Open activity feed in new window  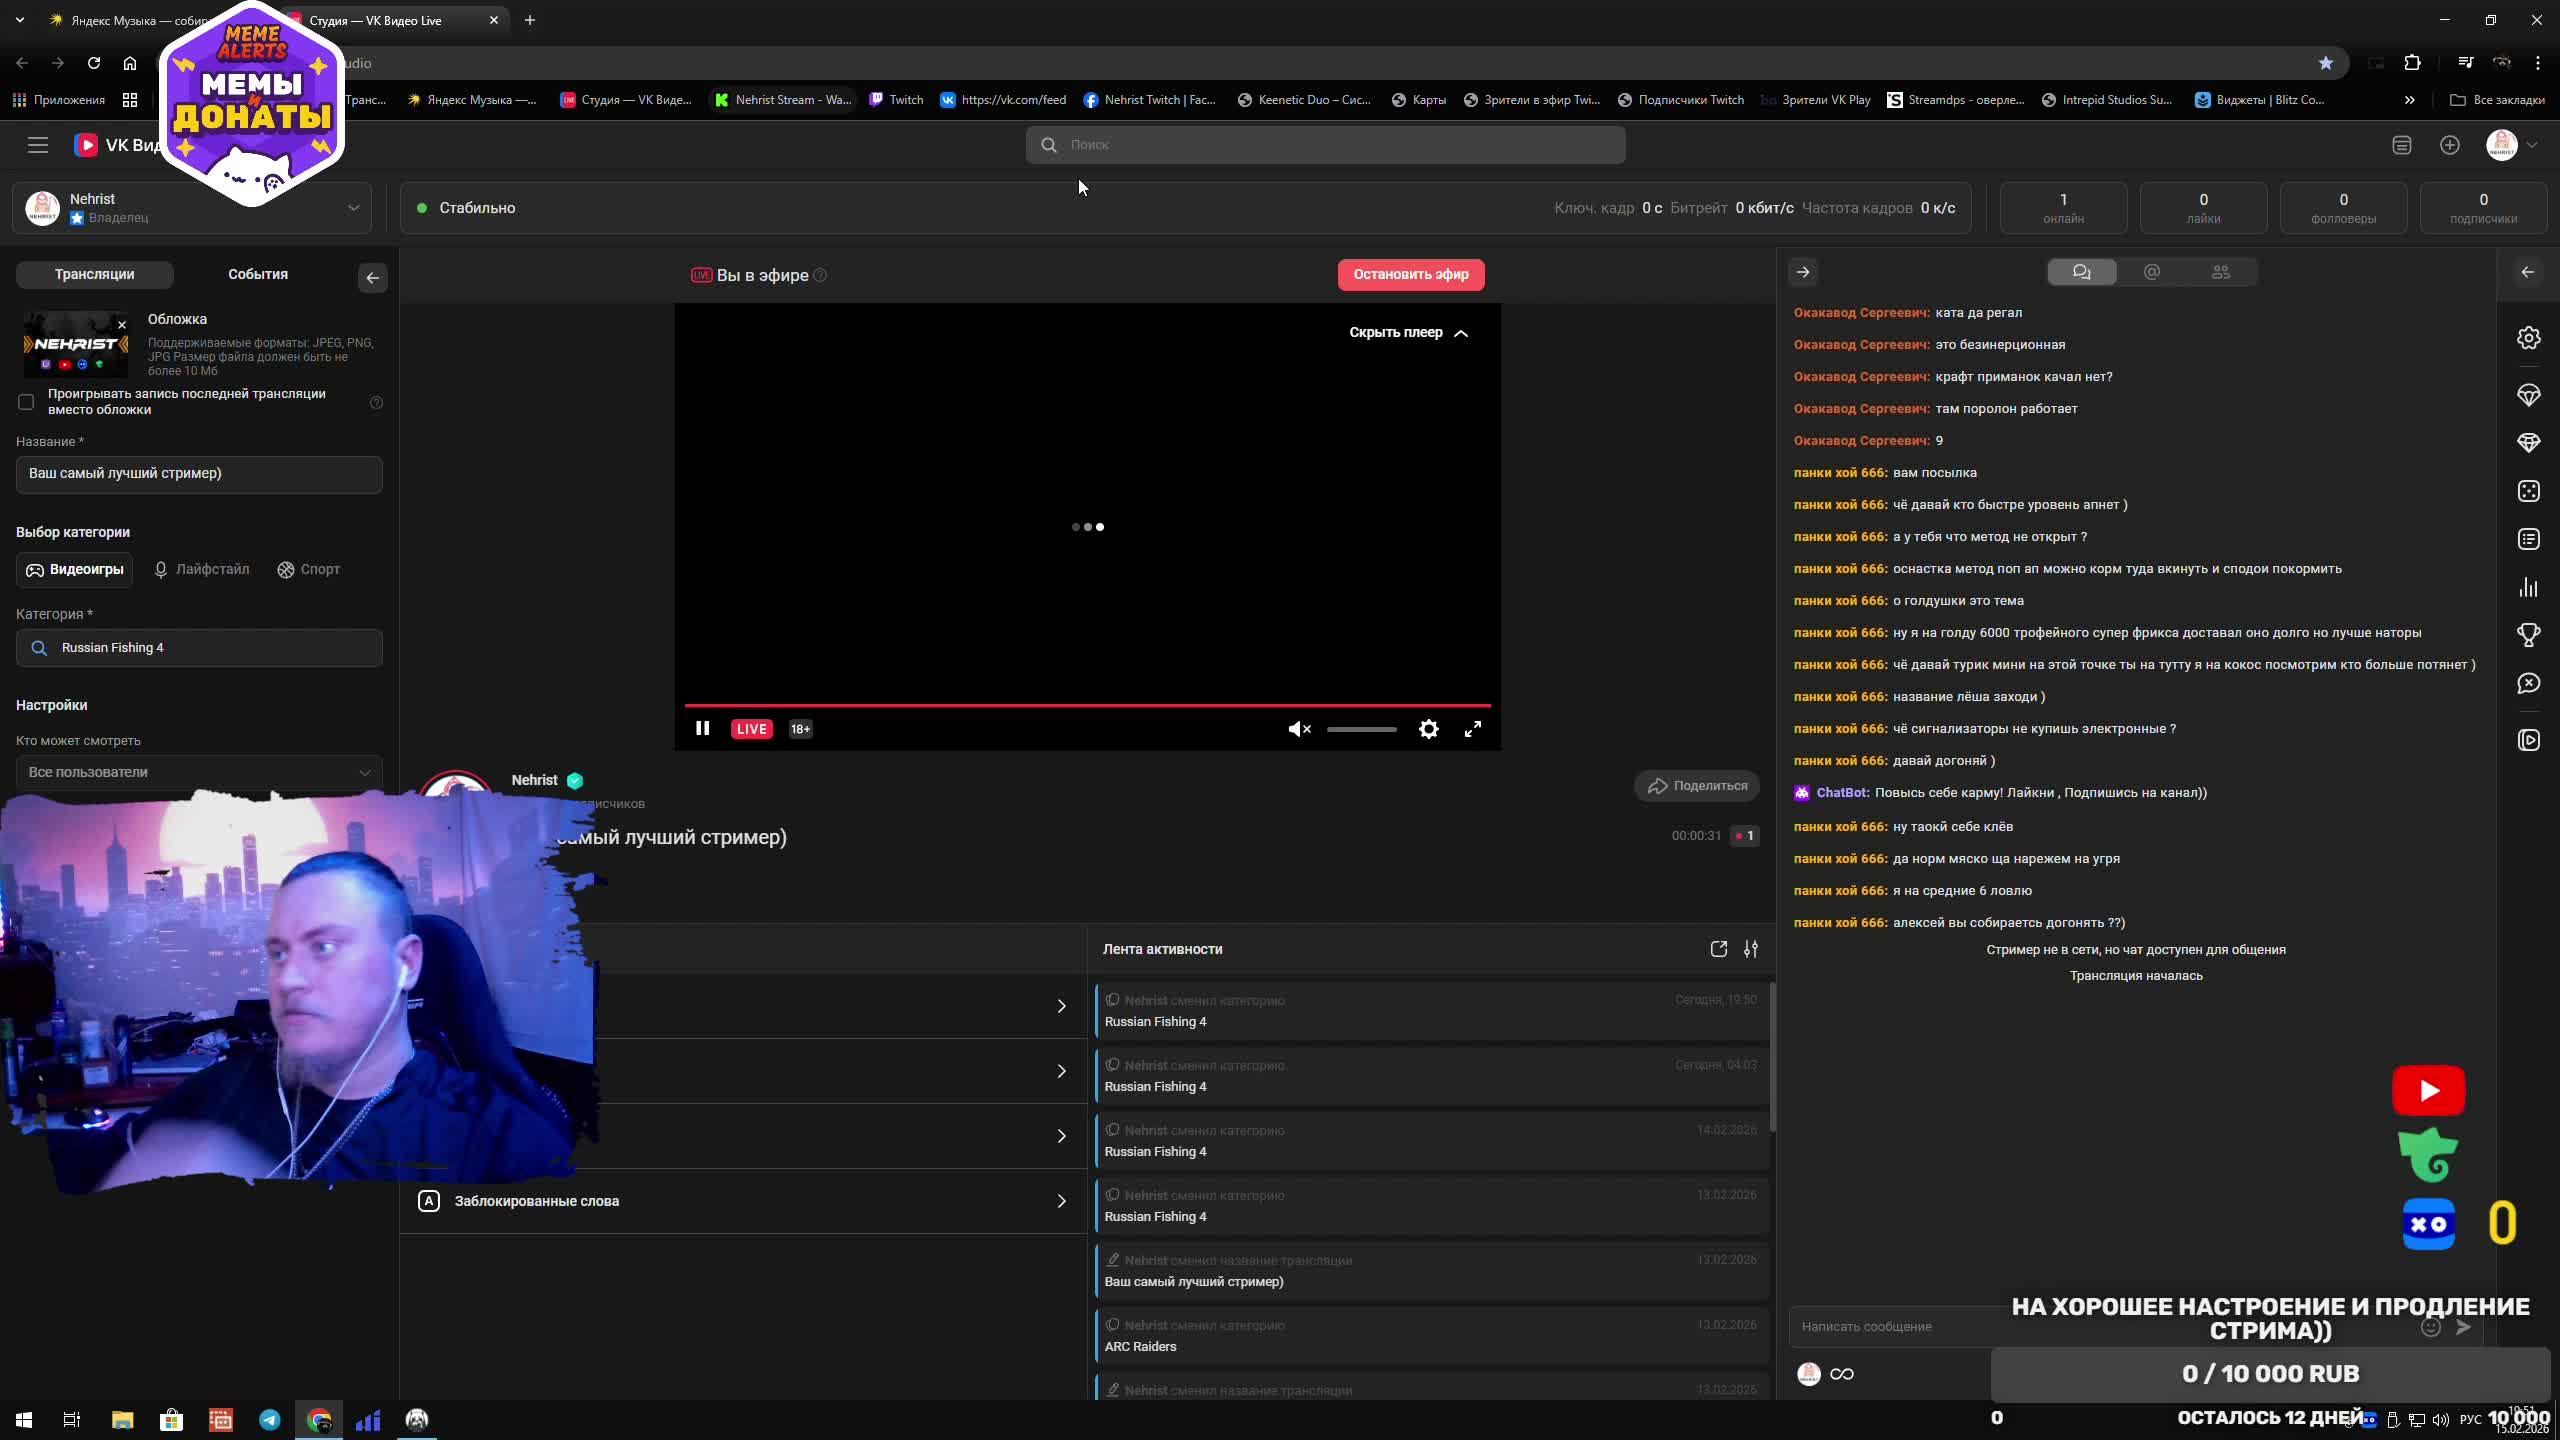(1718, 949)
